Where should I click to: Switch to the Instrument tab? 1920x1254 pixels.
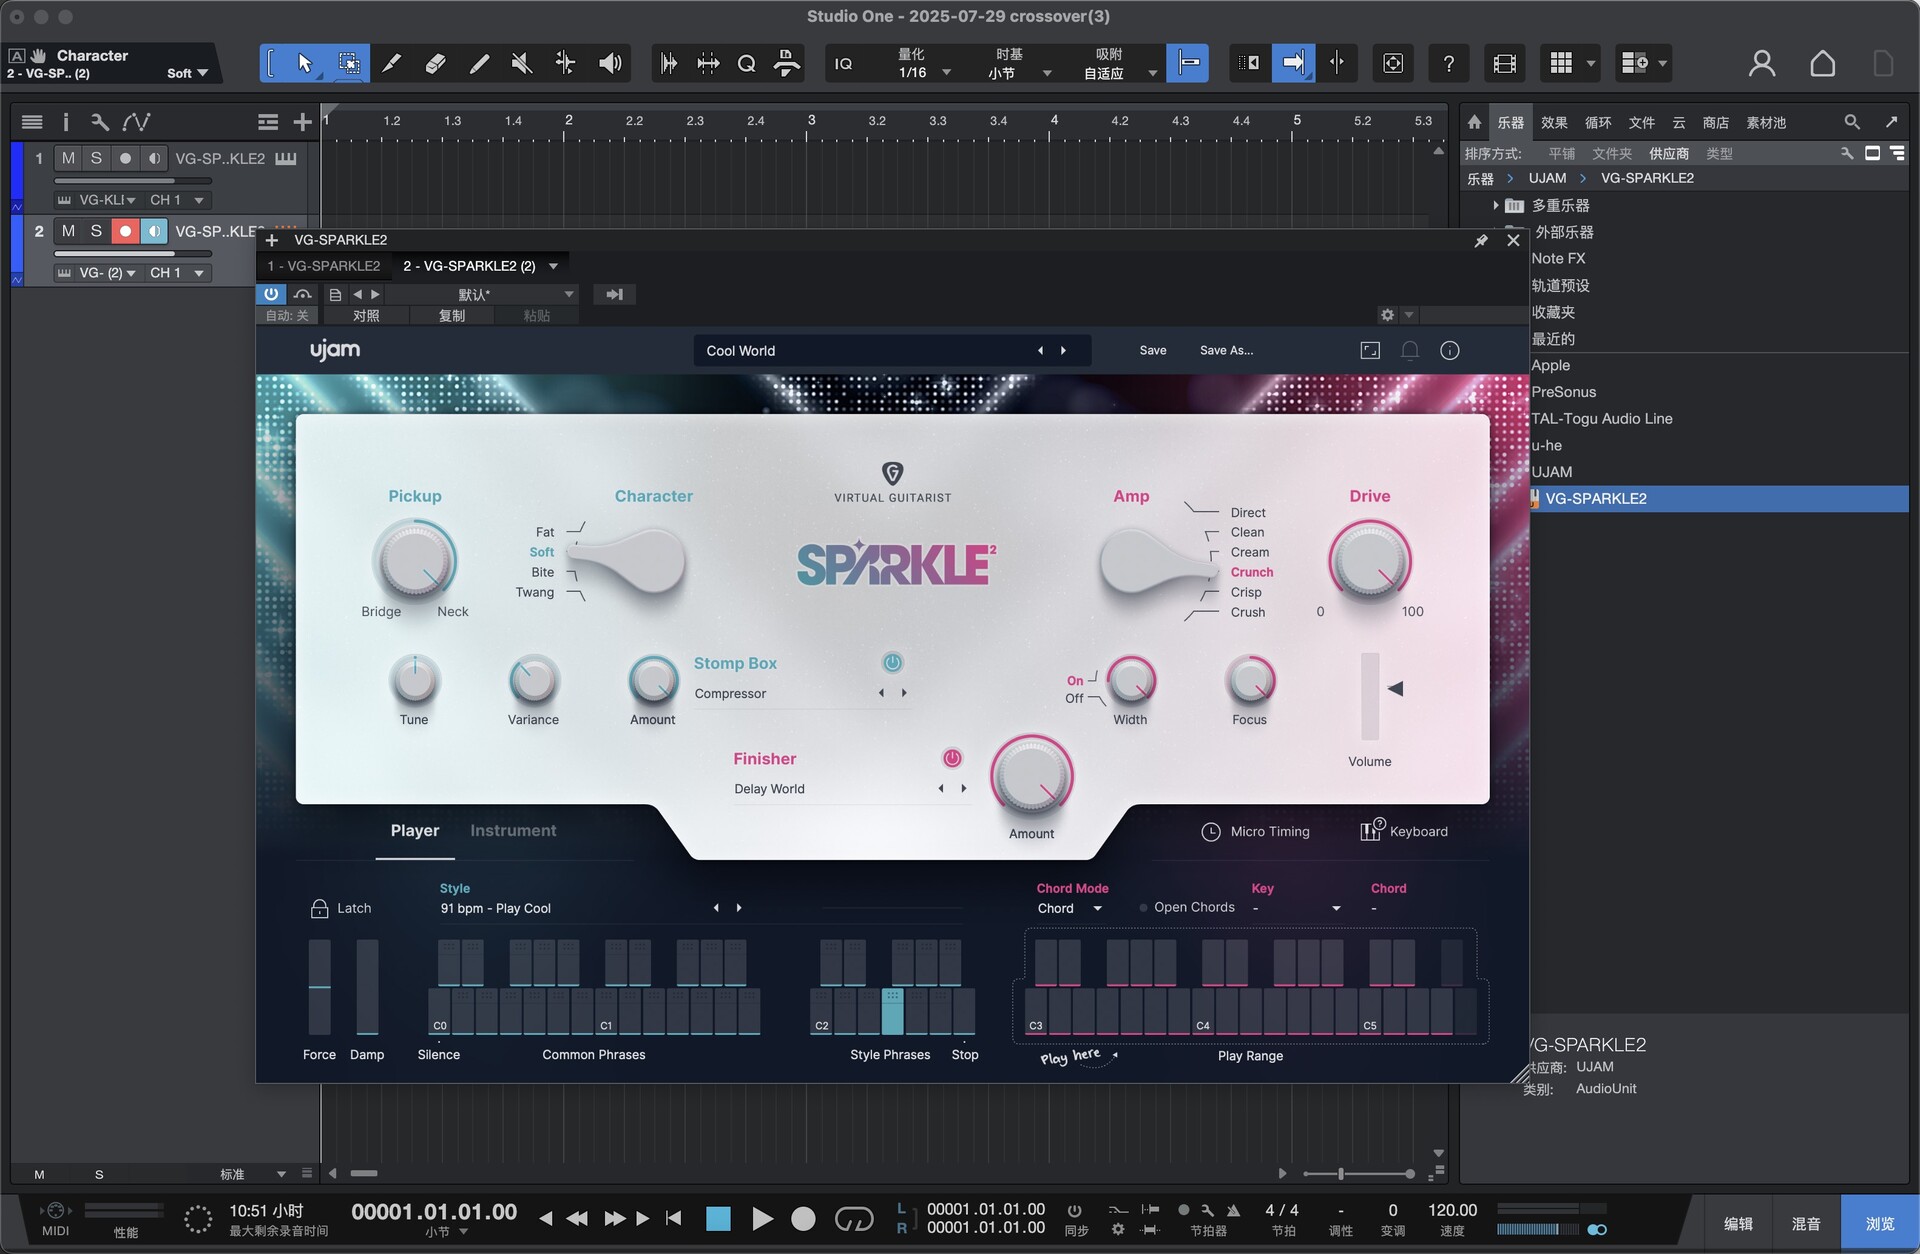point(513,830)
